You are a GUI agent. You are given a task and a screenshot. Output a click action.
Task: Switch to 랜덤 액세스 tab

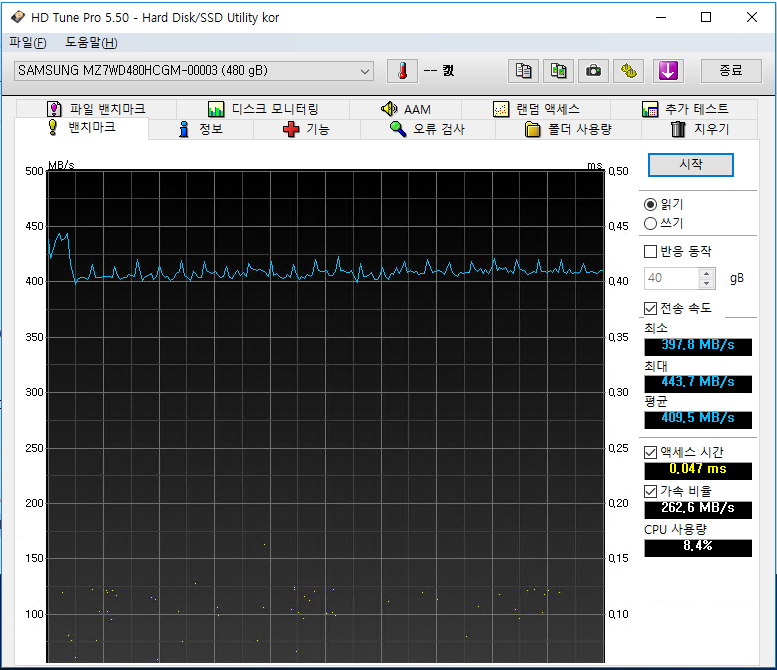[x=536, y=109]
